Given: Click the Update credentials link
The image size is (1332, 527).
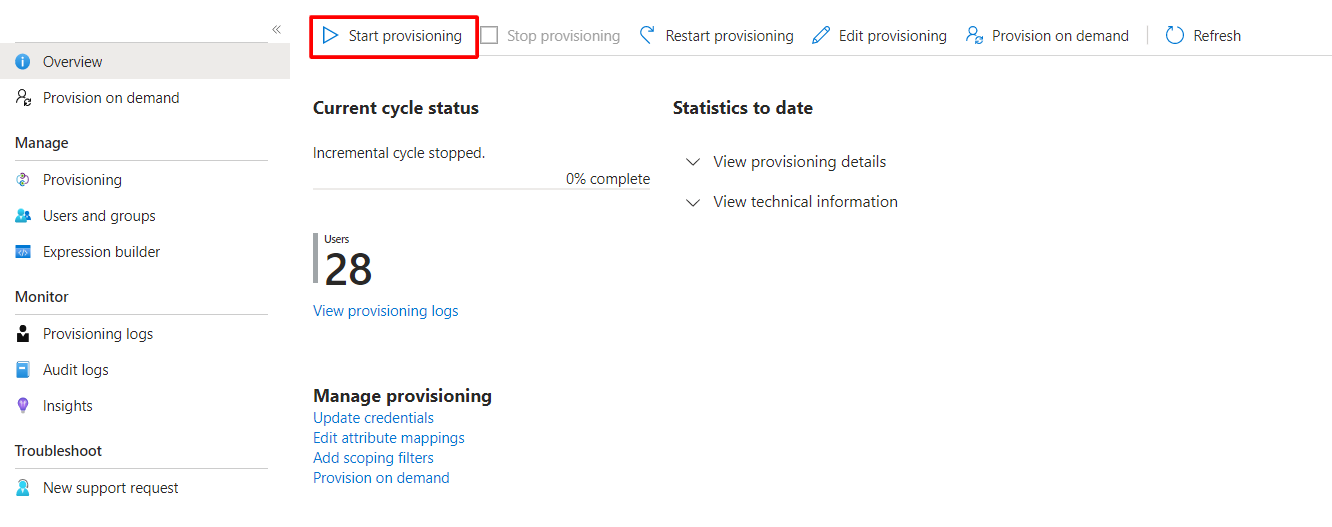Looking at the screenshot, I should tap(373, 418).
